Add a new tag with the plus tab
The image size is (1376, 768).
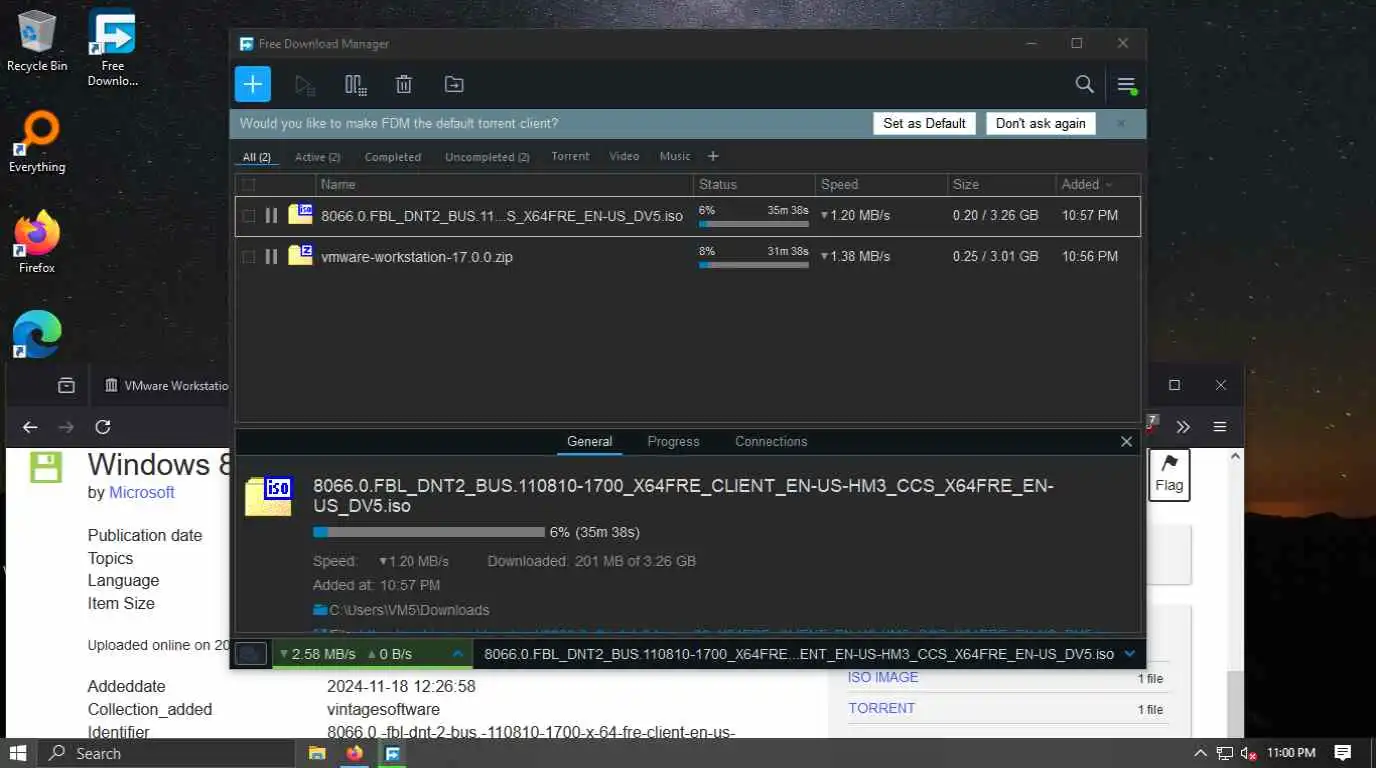click(713, 156)
